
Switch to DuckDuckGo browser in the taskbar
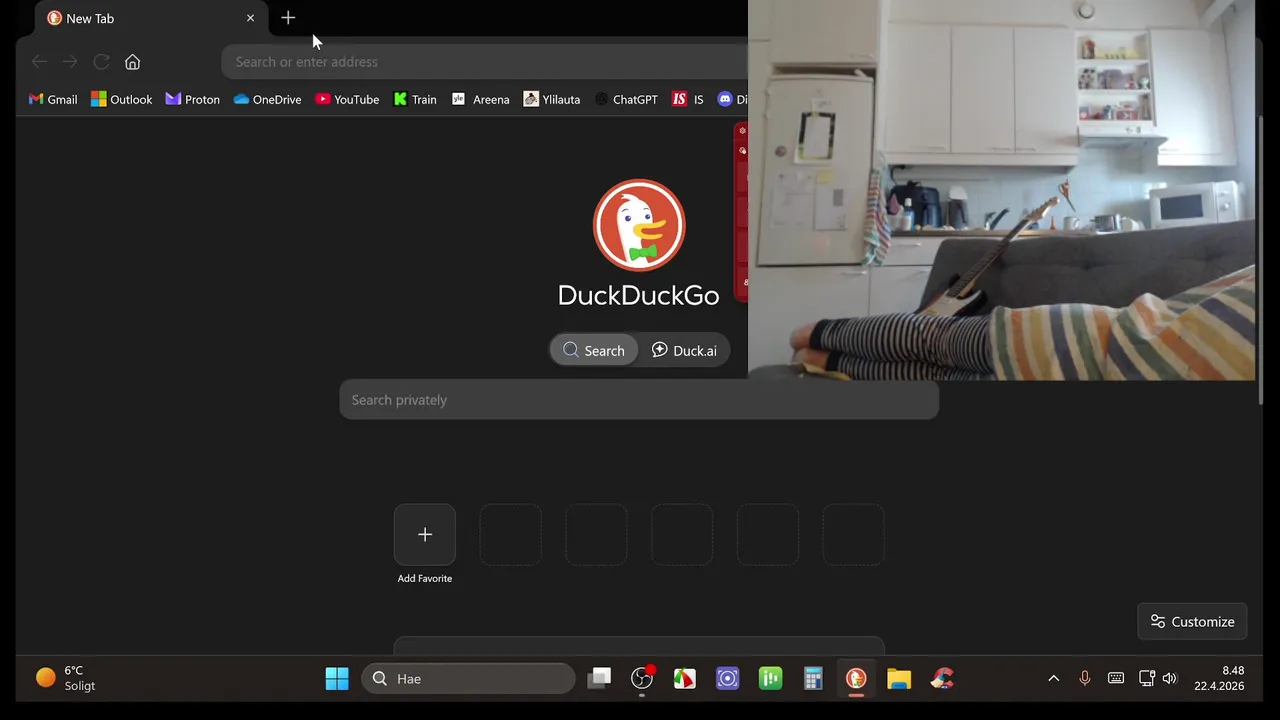pos(856,678)
